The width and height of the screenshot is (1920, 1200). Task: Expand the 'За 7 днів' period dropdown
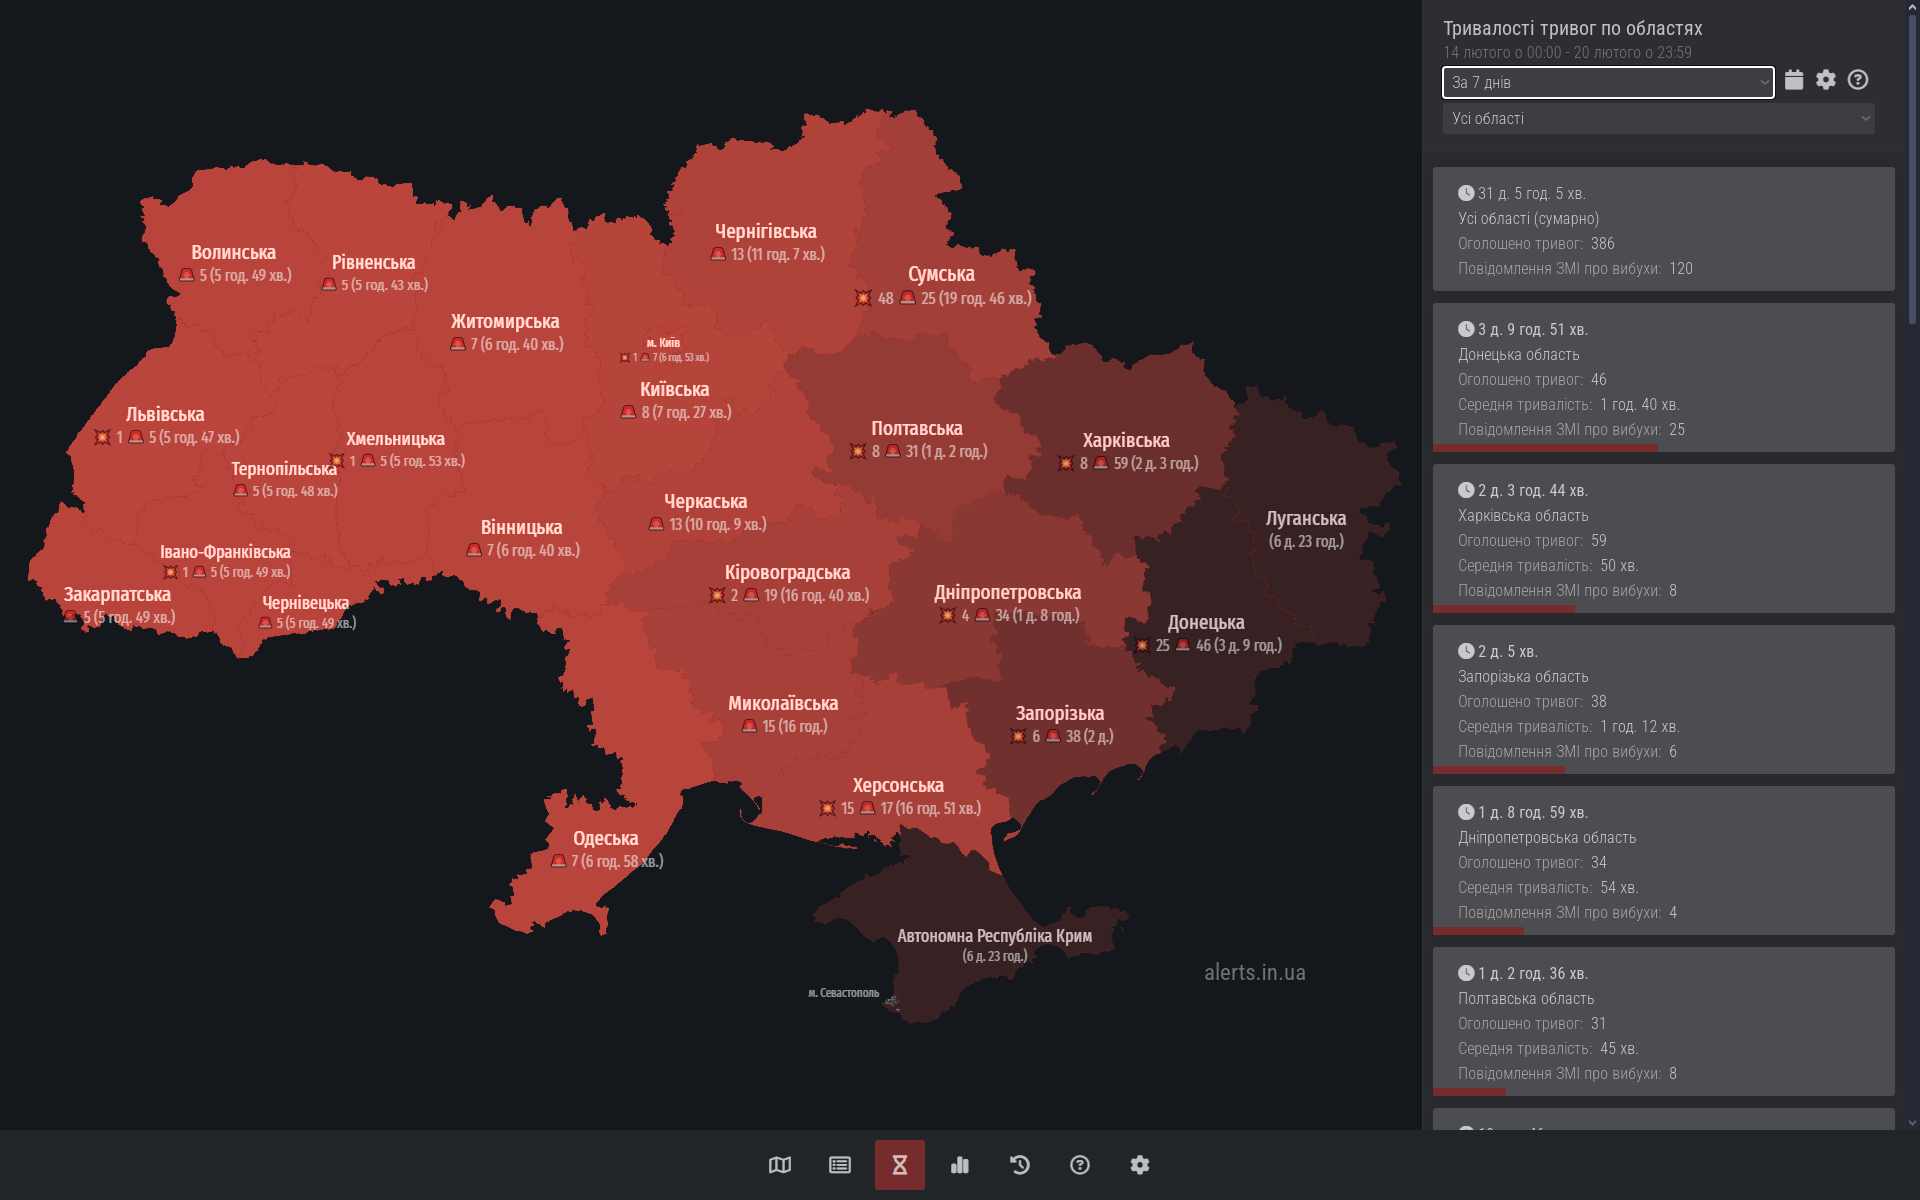[1608, 83]
